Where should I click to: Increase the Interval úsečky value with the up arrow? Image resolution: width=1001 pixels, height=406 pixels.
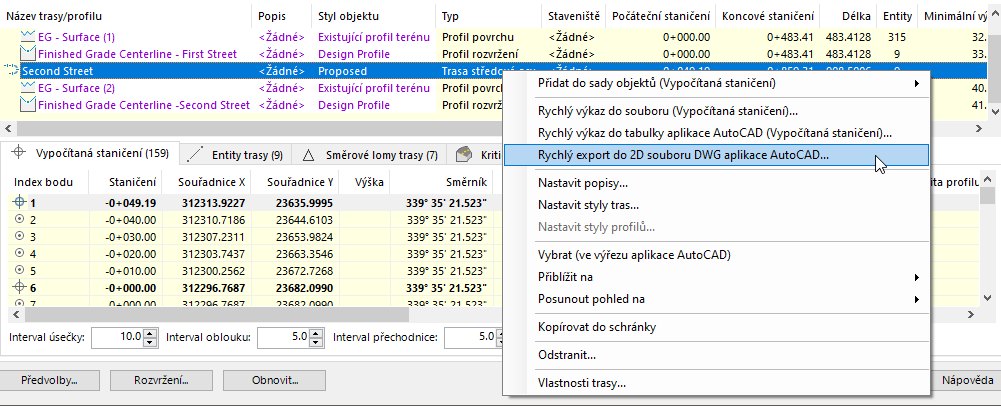coord(150,332)
